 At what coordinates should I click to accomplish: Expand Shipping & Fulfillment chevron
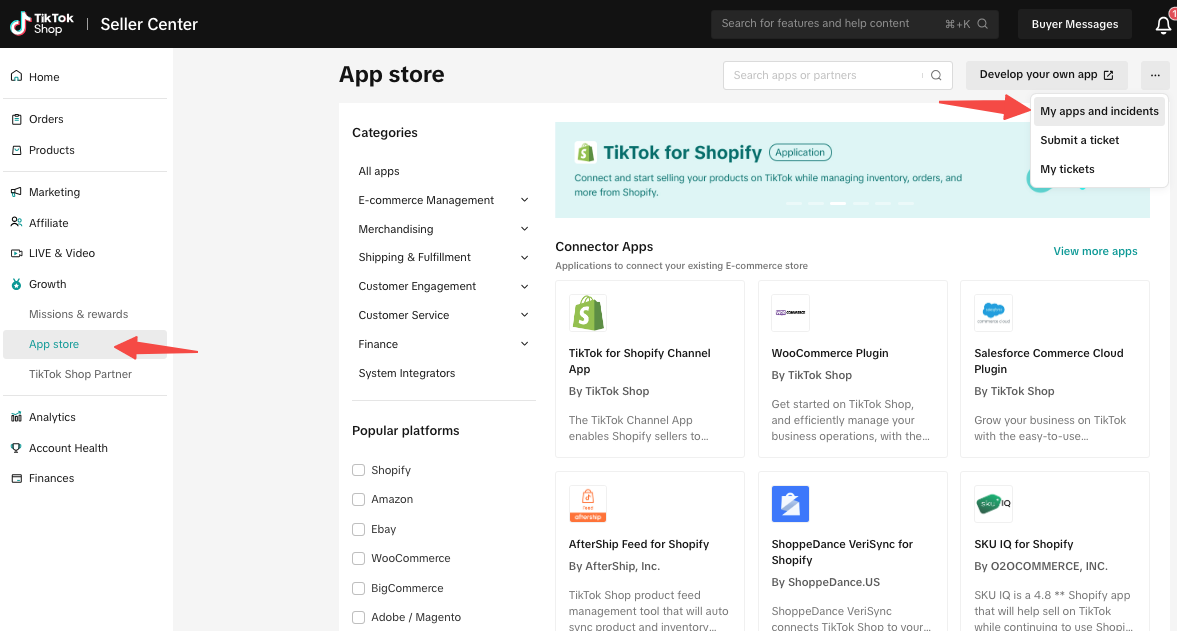(x=525, y=257)
